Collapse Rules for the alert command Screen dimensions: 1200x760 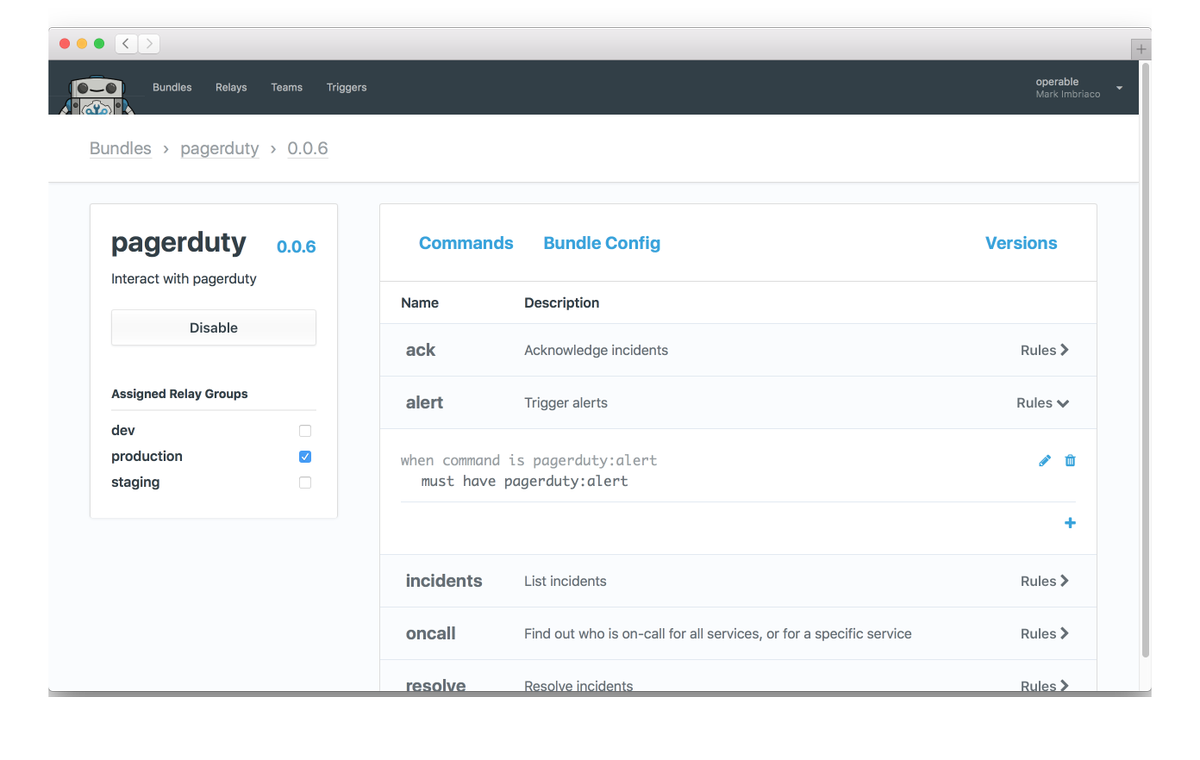(x=1043, y=403)
